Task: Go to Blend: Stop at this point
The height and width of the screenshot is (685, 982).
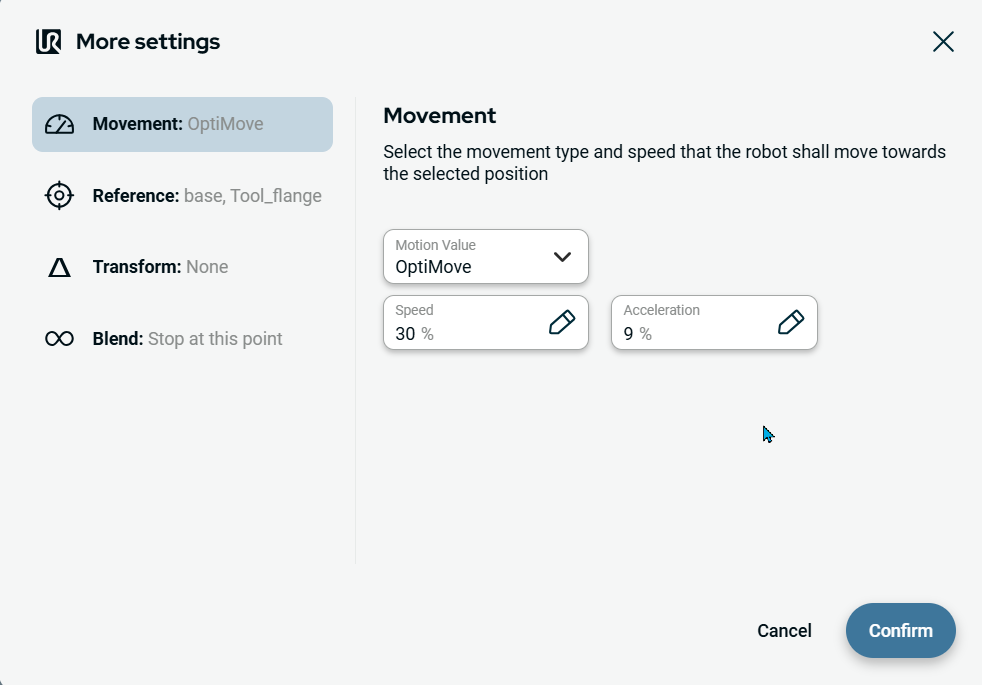Action: tap(187, 339)
